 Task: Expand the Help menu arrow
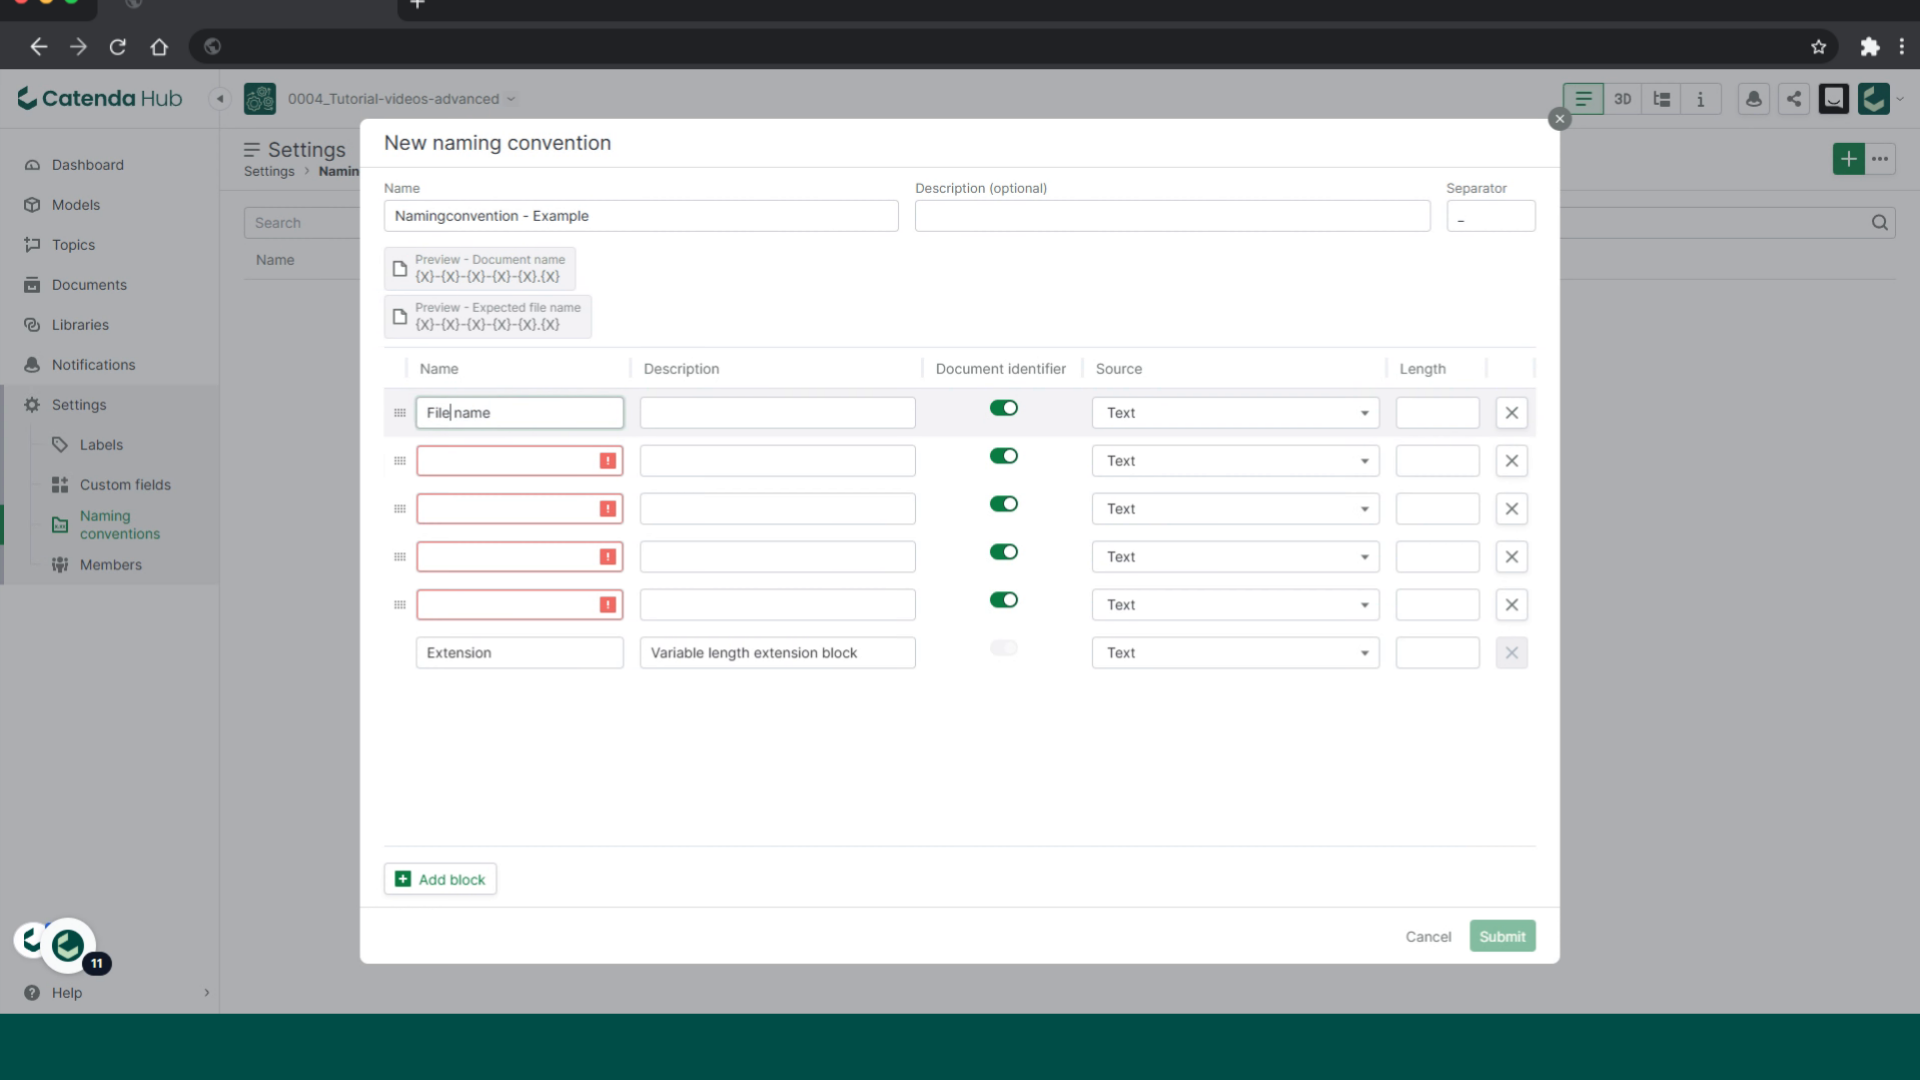207,993
